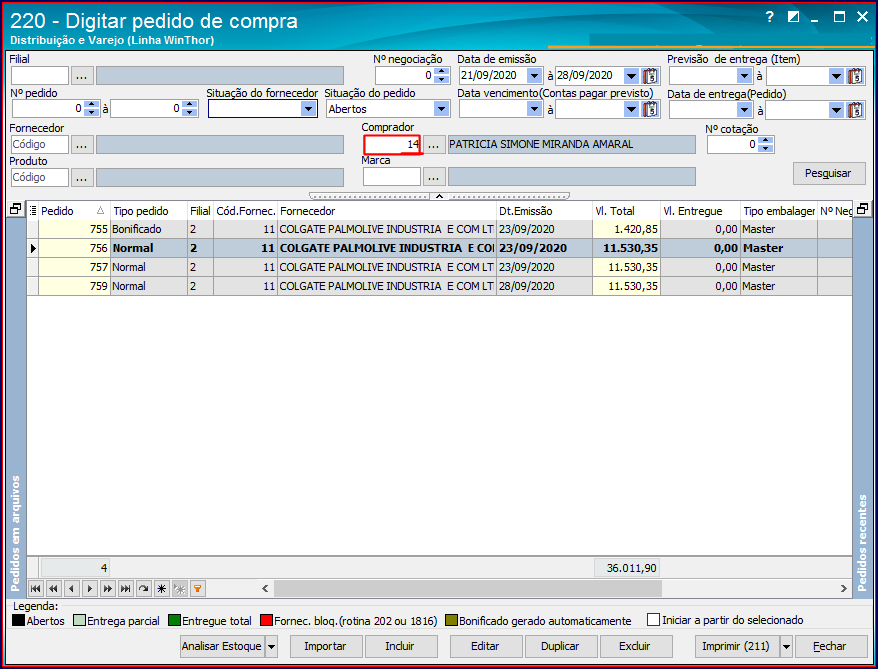Image resolution: width=878 pixels, height=669 pixels.
Task: Click the Comprador code field showing 14
Action: [393, 144]
